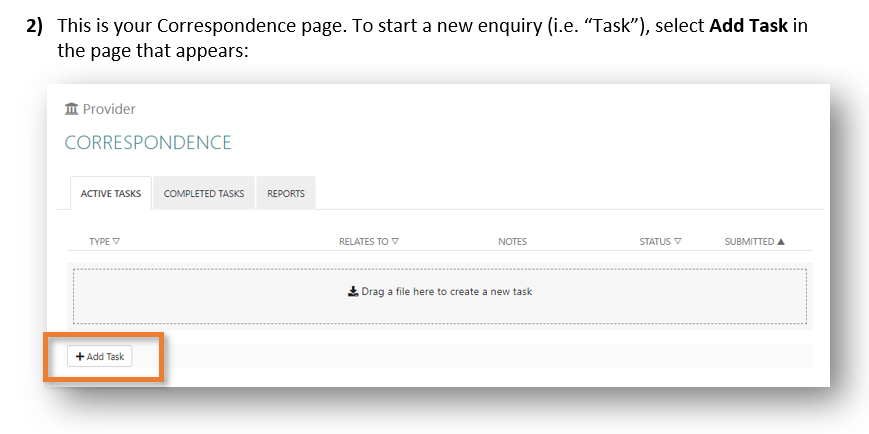Click the RELATES TO column header label
The image size is (869, 434).
[x=363, y=241]
